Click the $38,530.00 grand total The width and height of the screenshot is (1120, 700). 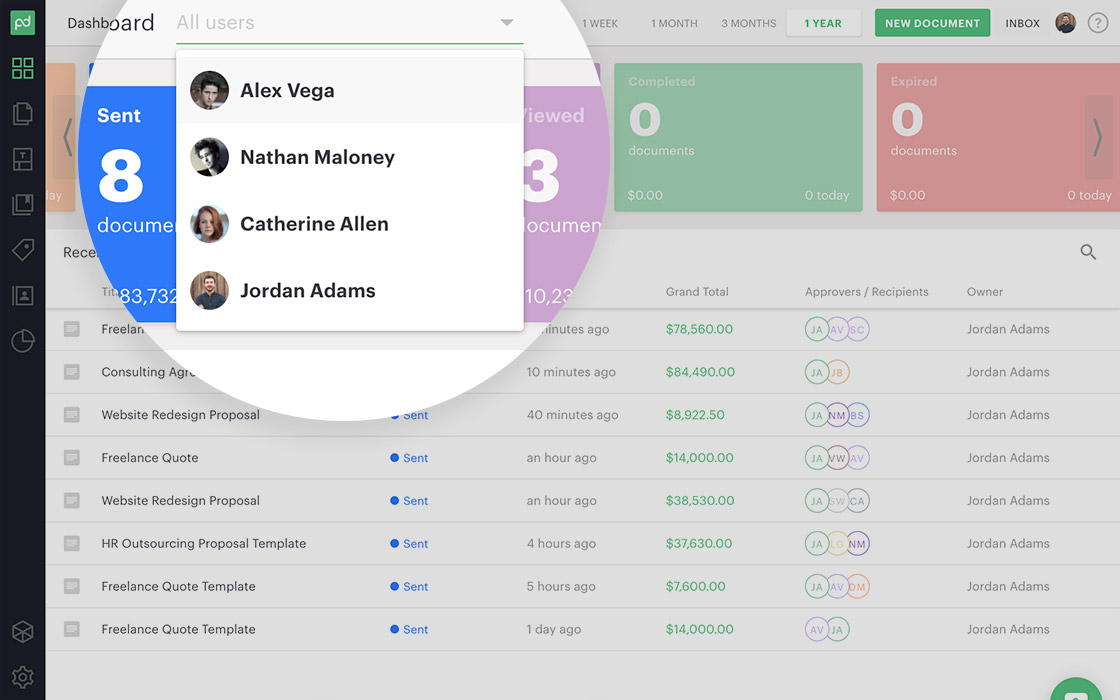tap(699, 501)
